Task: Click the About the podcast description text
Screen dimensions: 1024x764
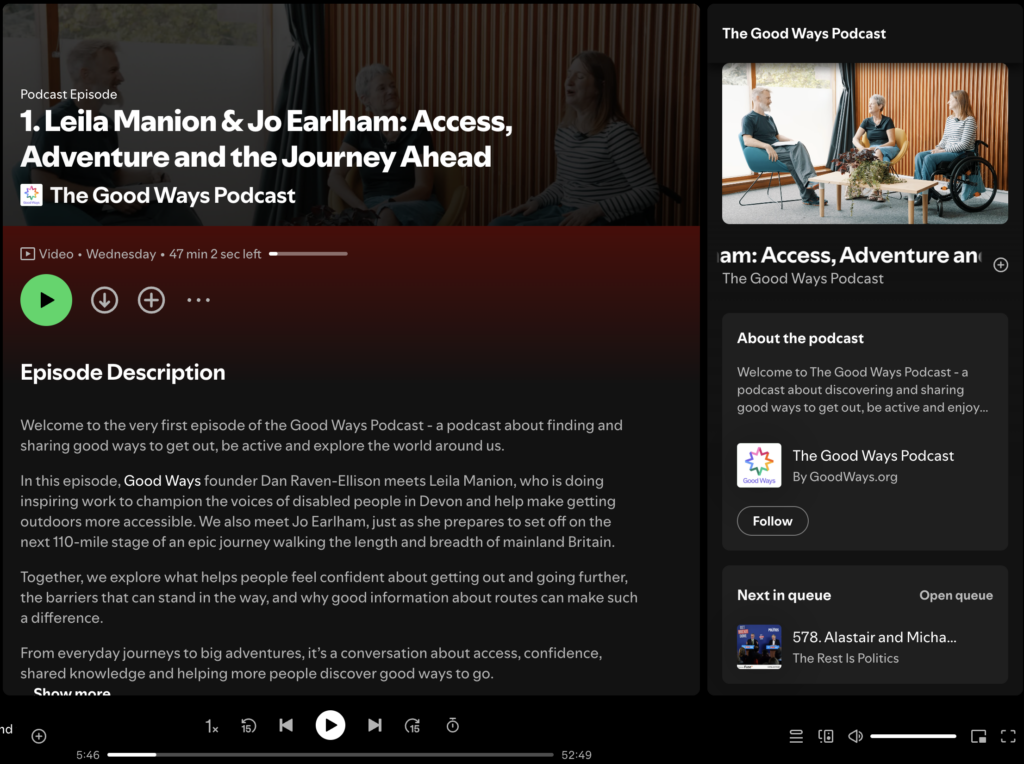Action: point(862,390)
